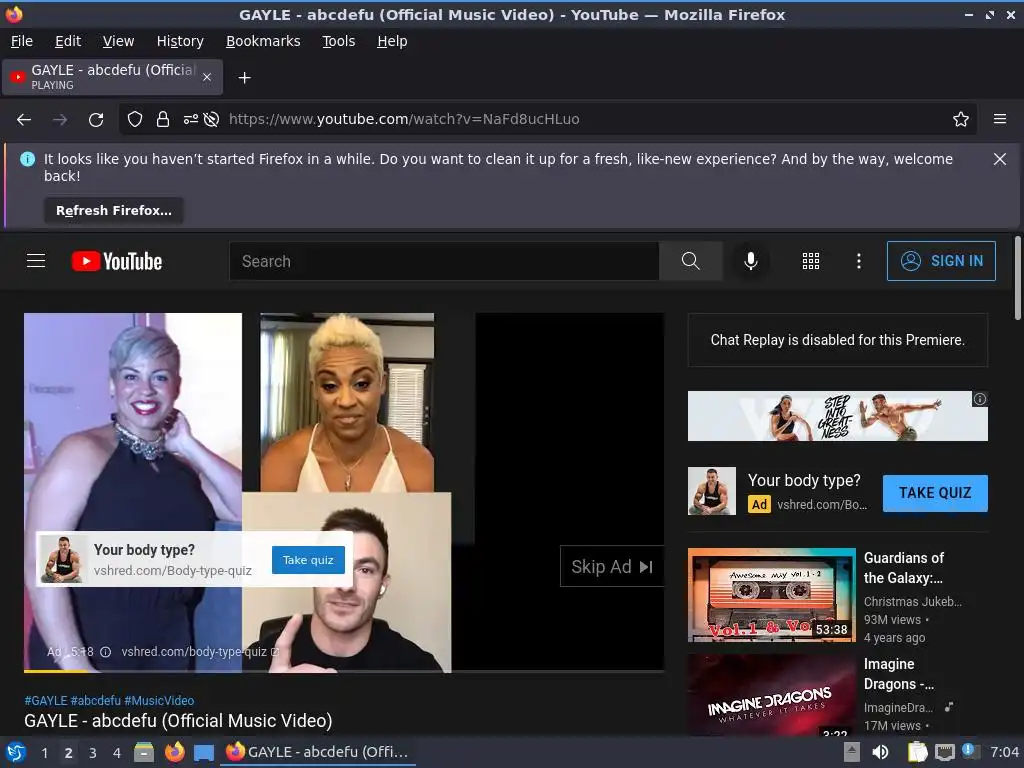Go back using the browser back arrow
The image size is (1024, 768).
point(24,120)
